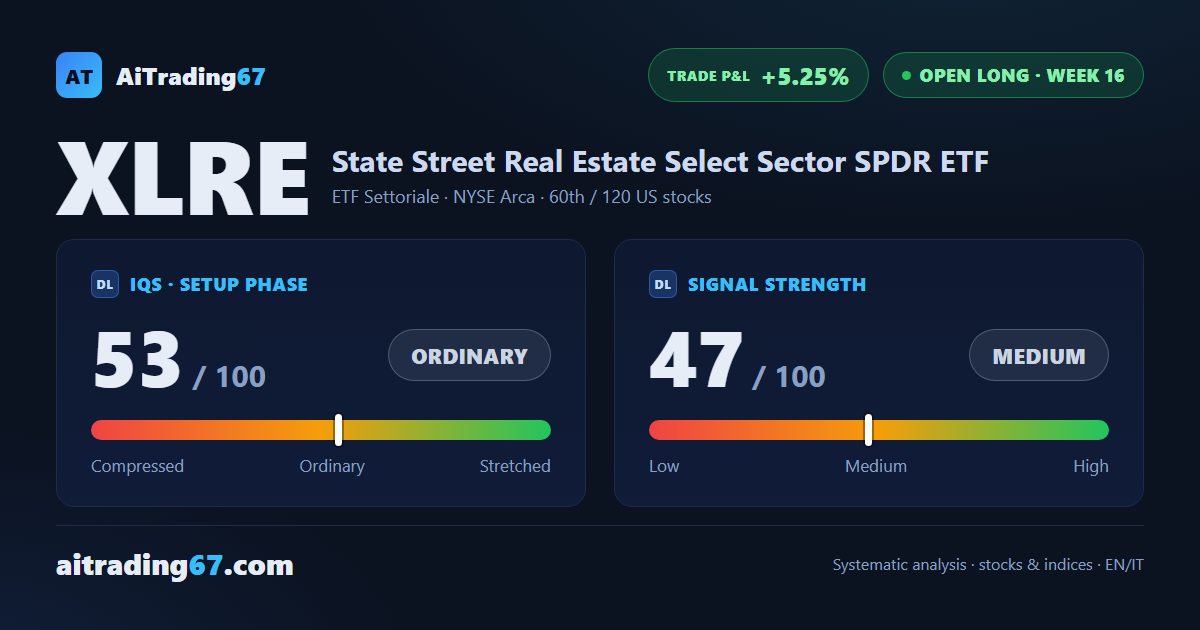Click the AT logo icon
This screenshot has height=630, width=1200.
coord(79,75)
